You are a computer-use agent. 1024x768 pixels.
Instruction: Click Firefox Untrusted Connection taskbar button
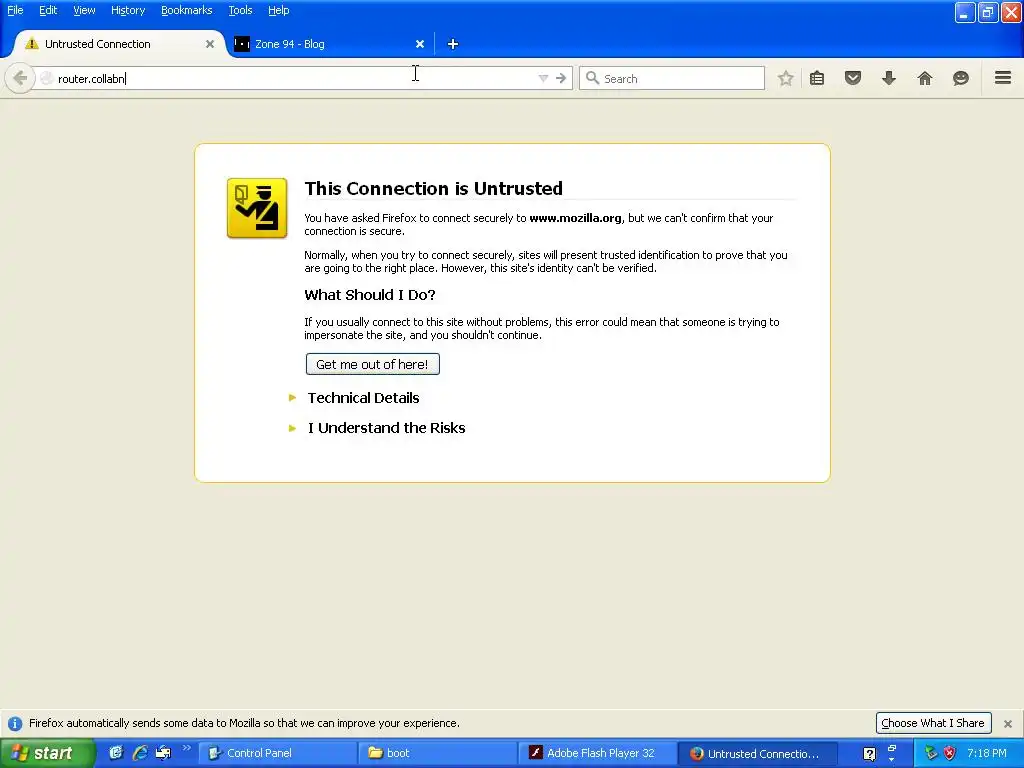(758, 753)
